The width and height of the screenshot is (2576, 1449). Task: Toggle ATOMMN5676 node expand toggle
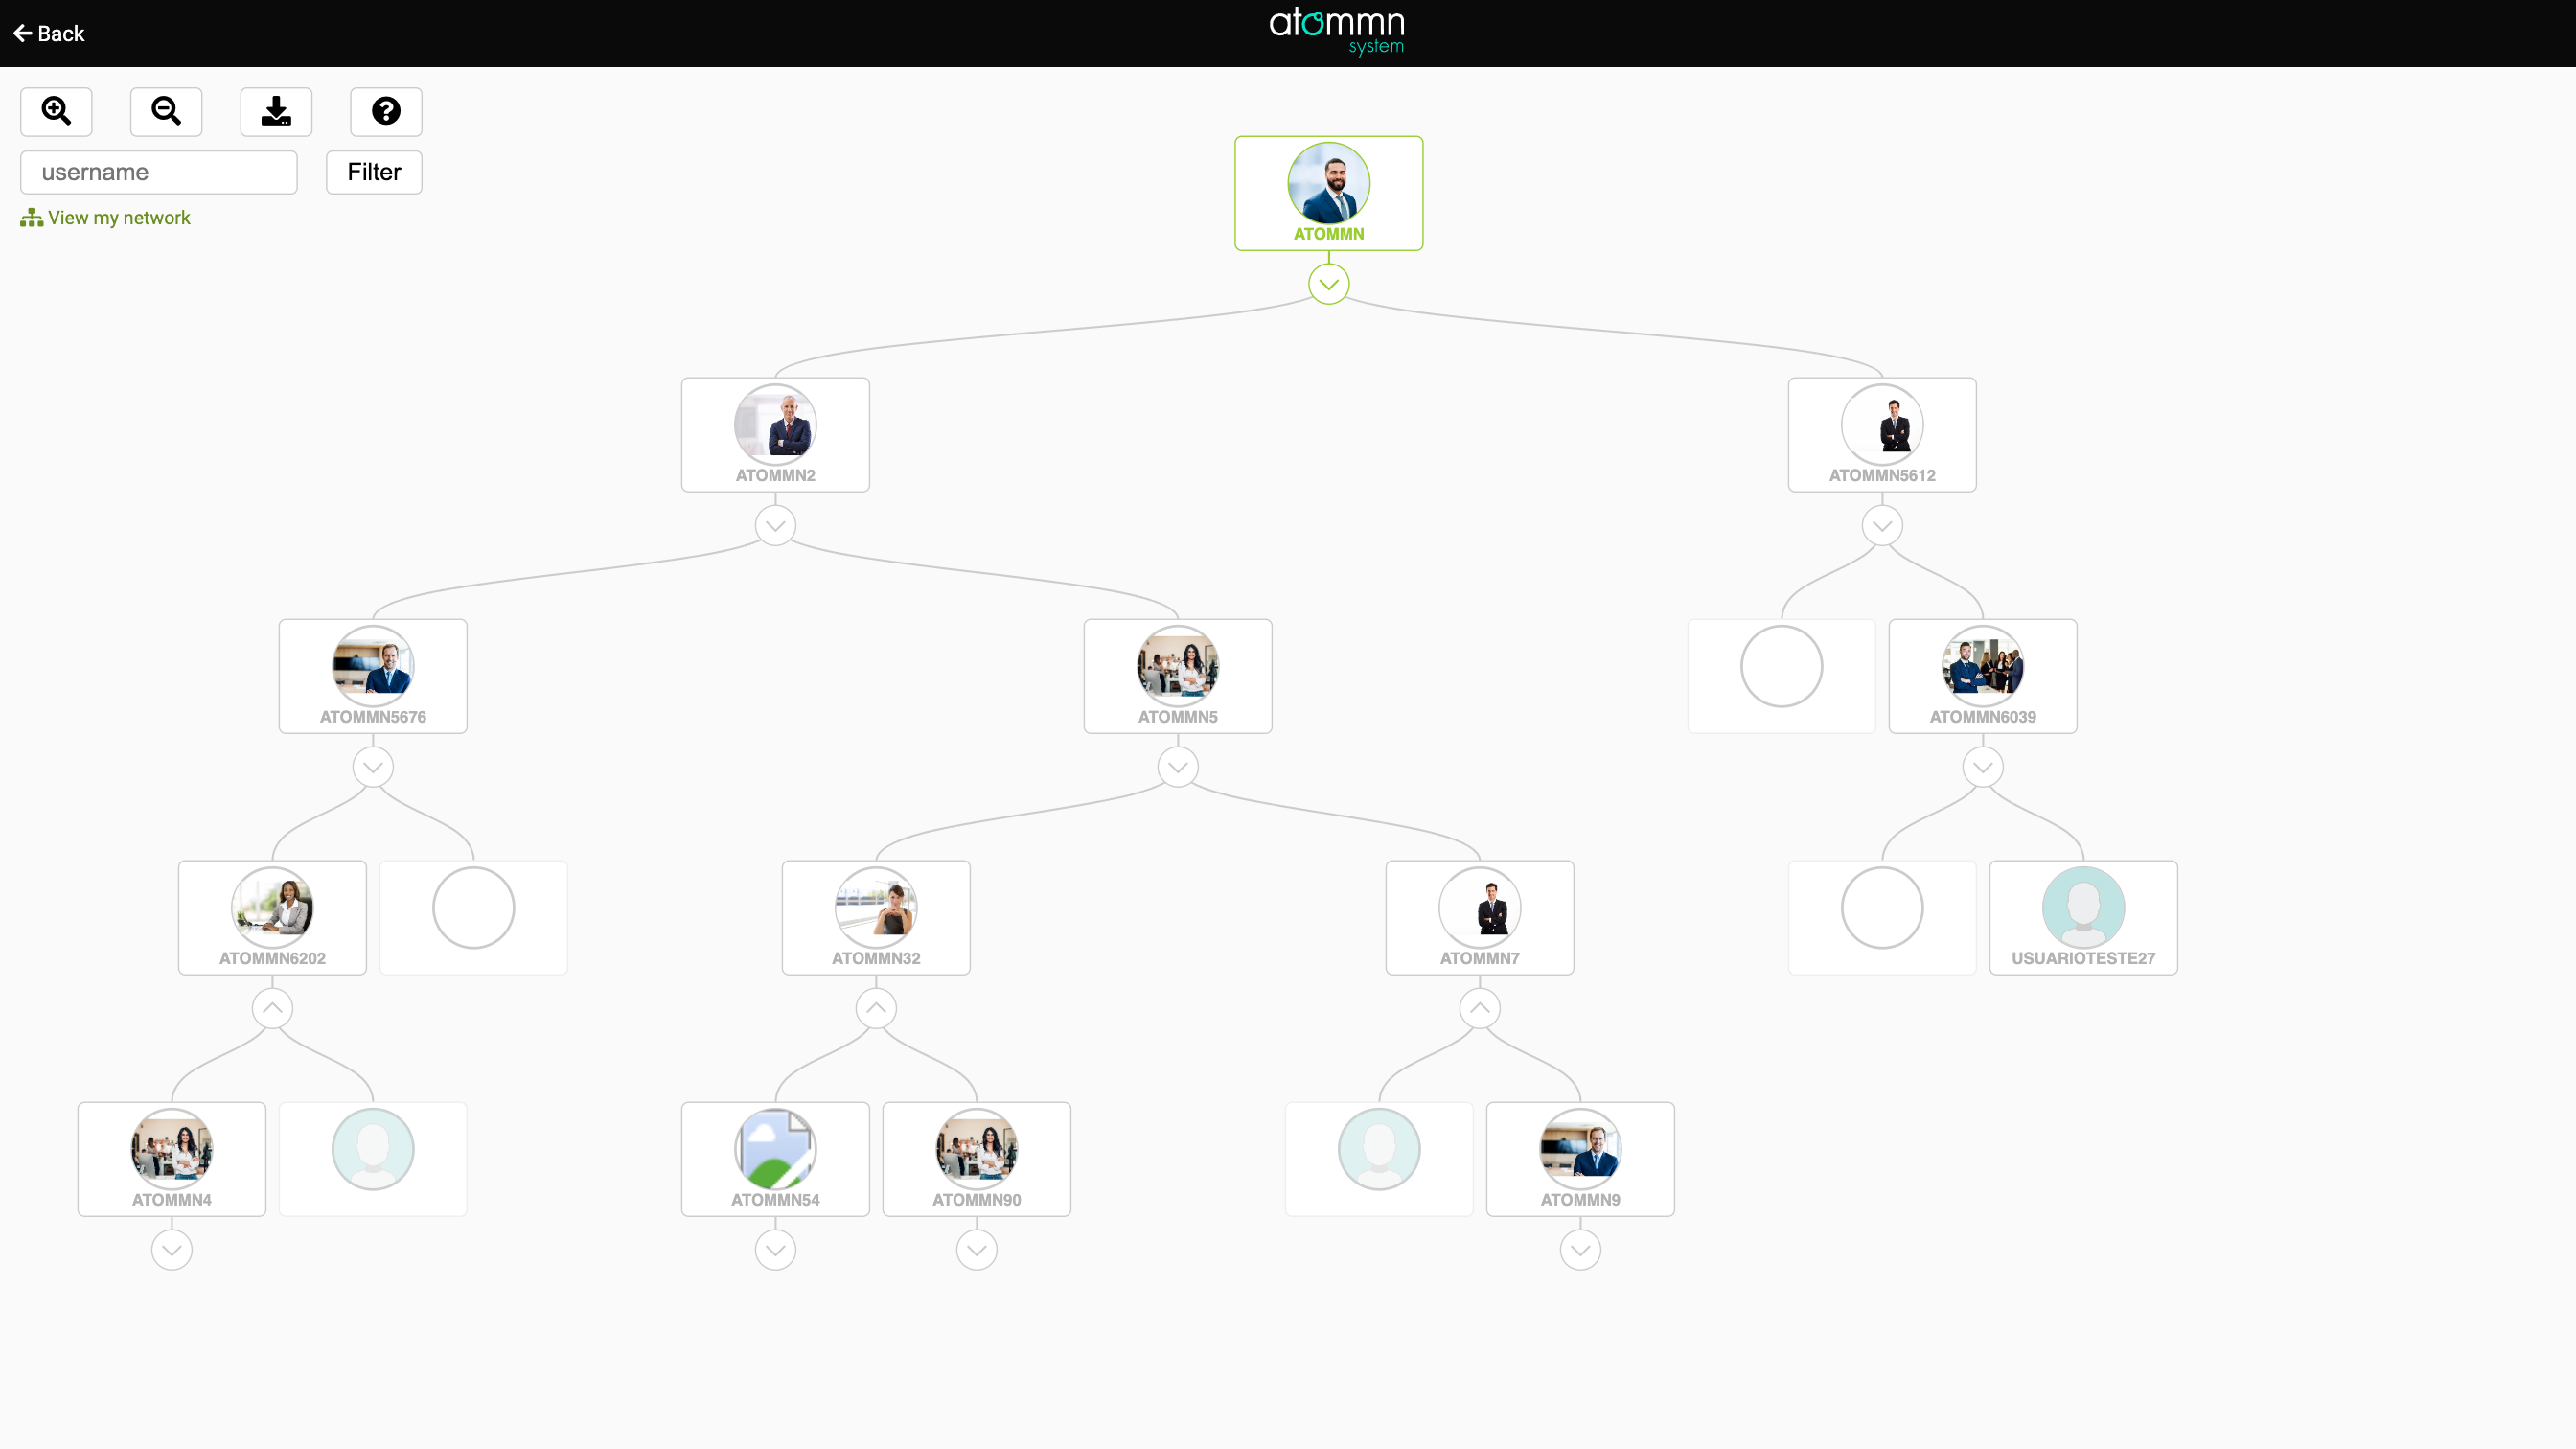(372, 766)
